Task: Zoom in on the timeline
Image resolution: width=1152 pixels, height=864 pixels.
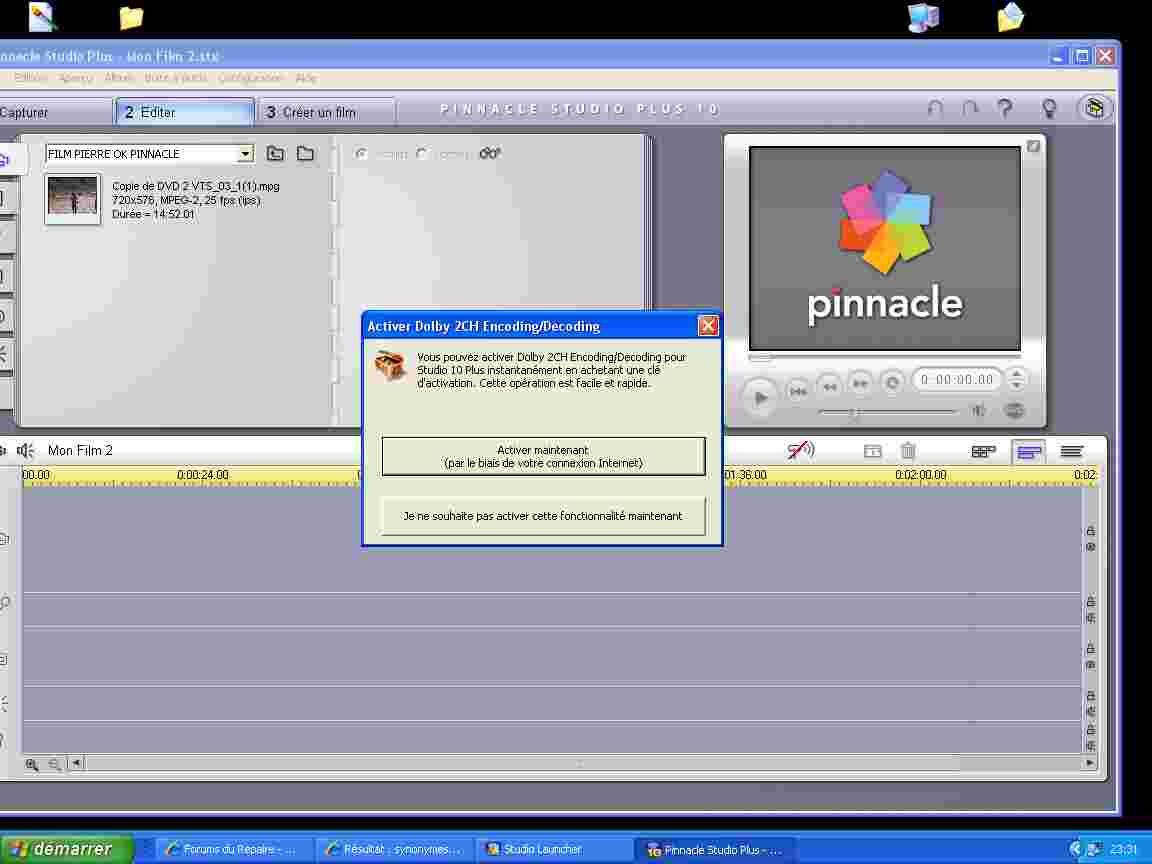Action: click(32, 764)
